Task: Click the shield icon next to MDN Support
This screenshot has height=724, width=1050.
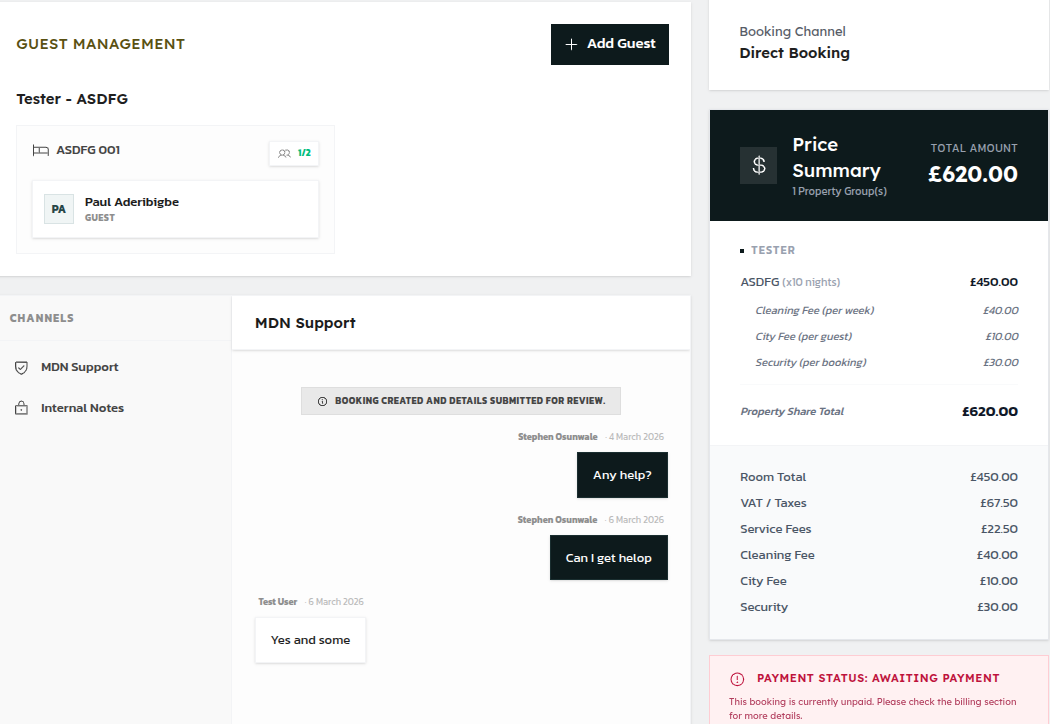Action: point(21,367)
